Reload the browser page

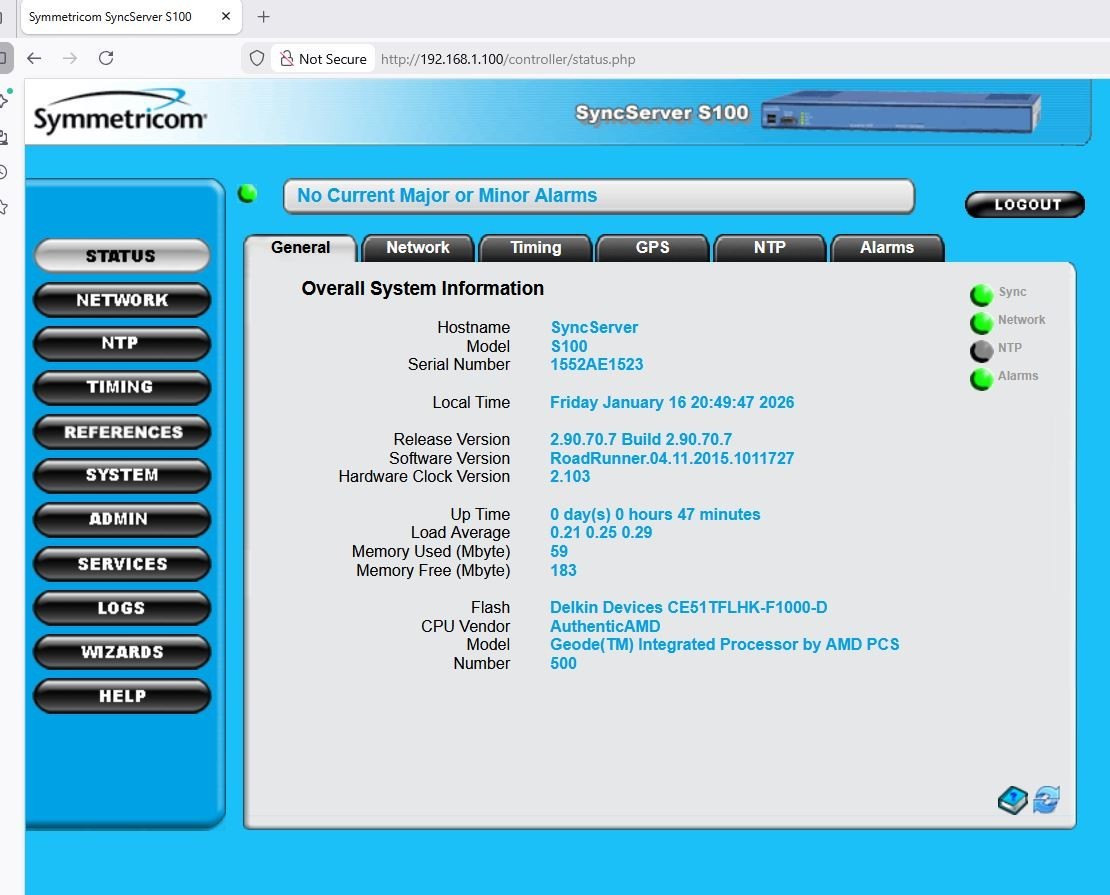click(x=106, y=58)
